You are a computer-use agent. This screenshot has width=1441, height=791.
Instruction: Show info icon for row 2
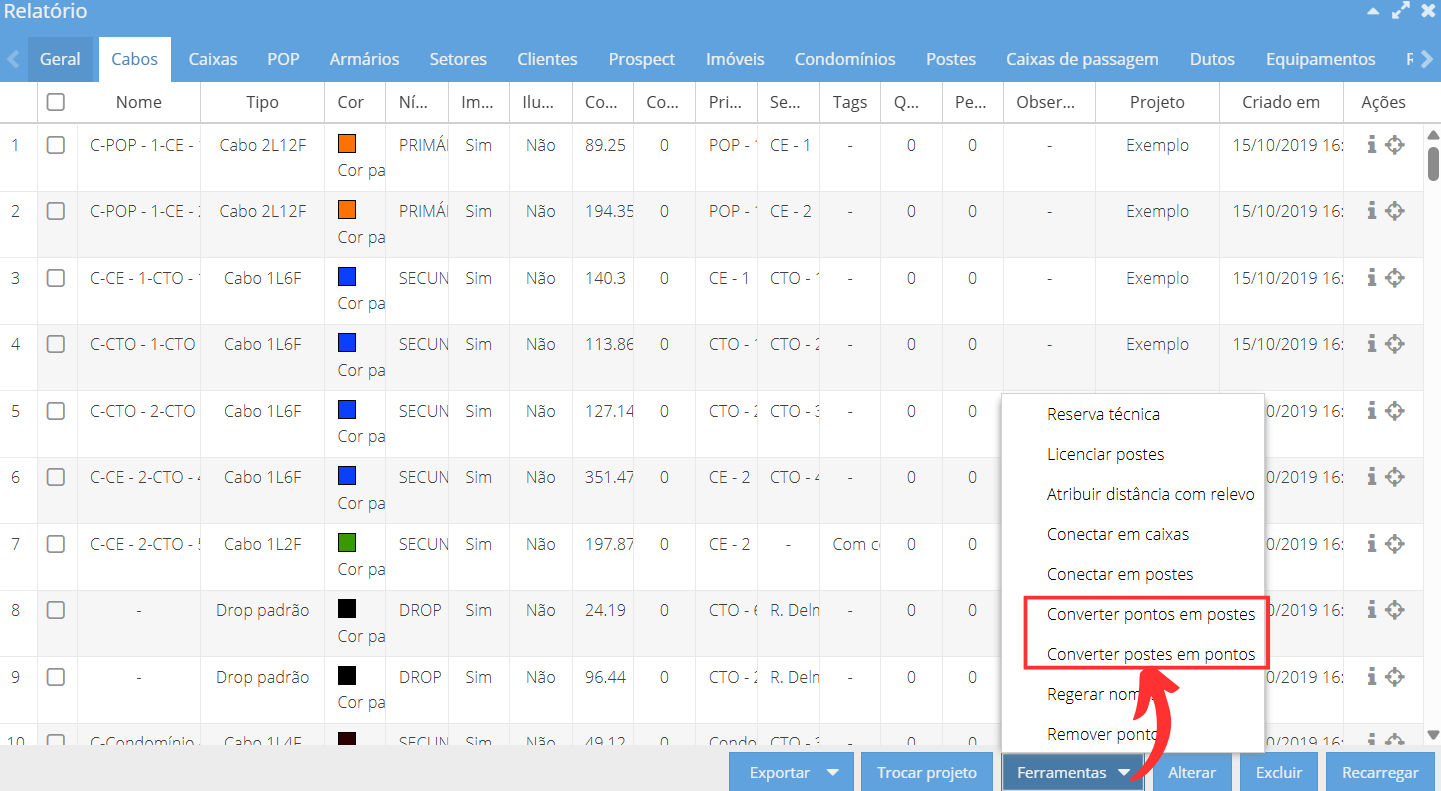[1372, 211]
